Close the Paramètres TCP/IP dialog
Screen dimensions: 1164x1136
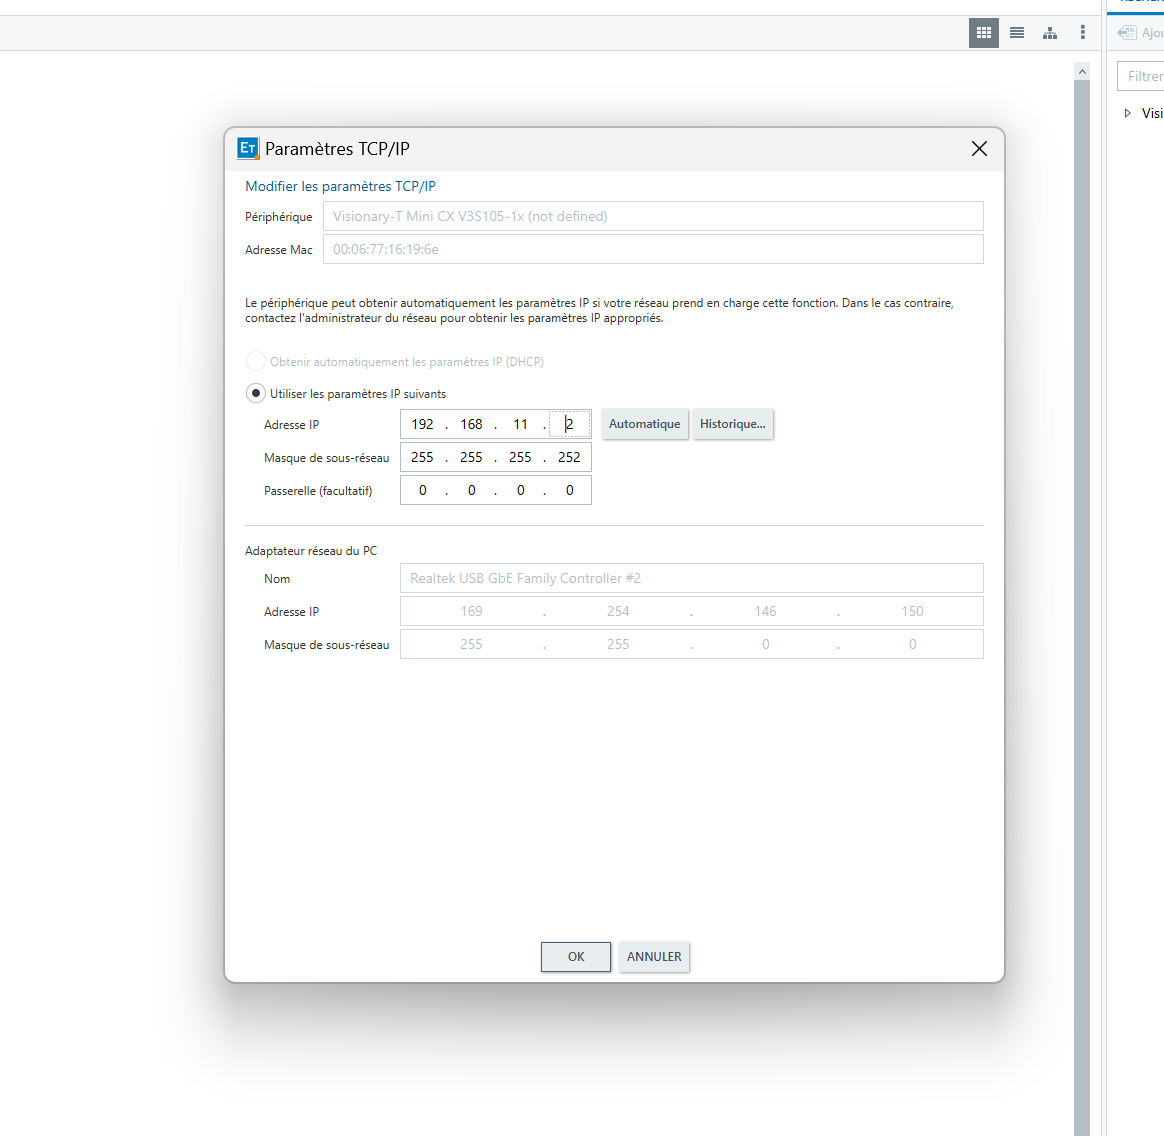(x=979, y=148)
